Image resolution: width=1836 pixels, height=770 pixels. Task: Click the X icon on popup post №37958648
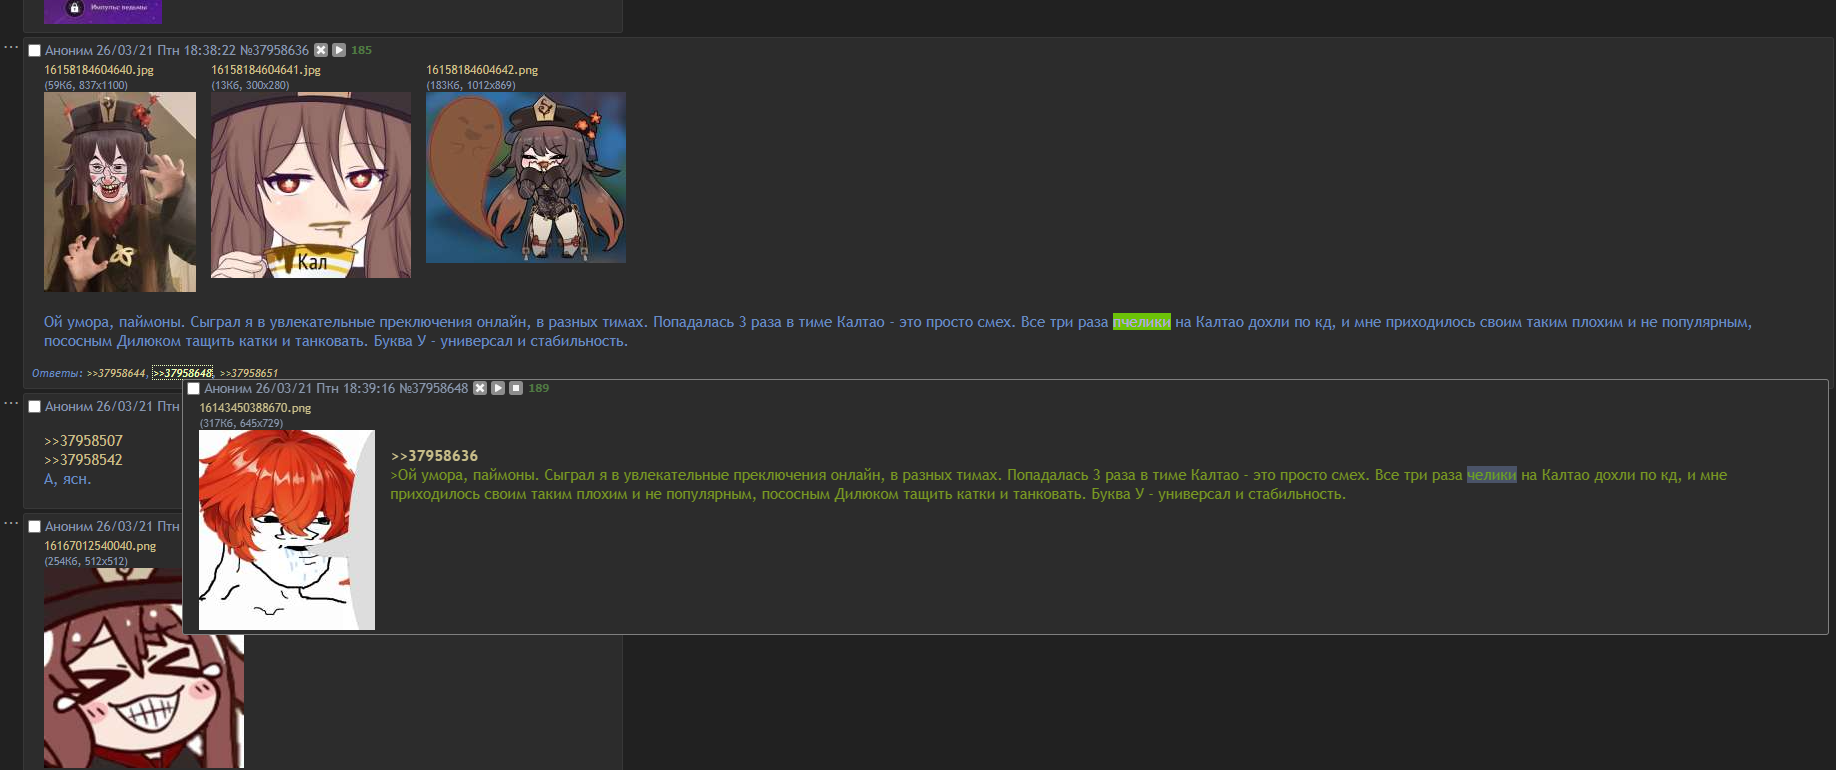tap(480, 388)
